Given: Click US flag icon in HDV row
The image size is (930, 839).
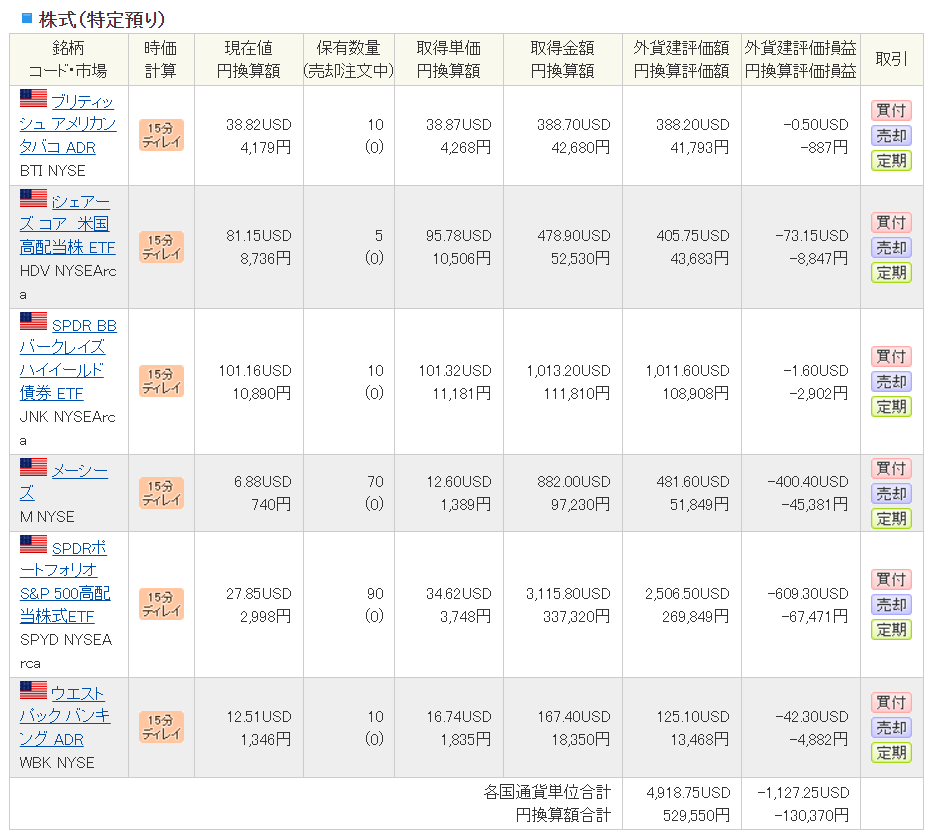Looking at the screenshot, I should pos(33,199).
